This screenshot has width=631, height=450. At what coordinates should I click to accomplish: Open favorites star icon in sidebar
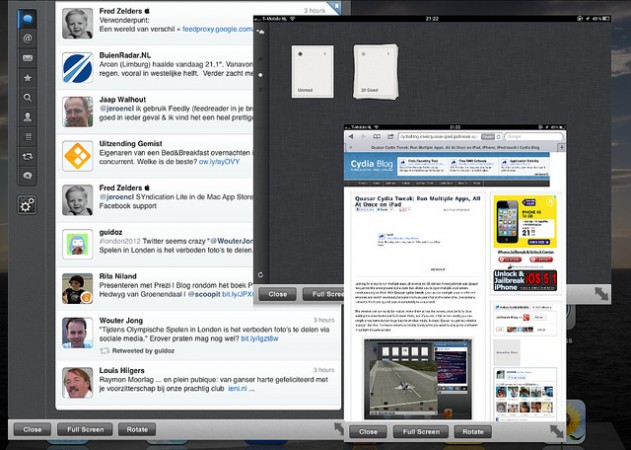tap(27, 77)
